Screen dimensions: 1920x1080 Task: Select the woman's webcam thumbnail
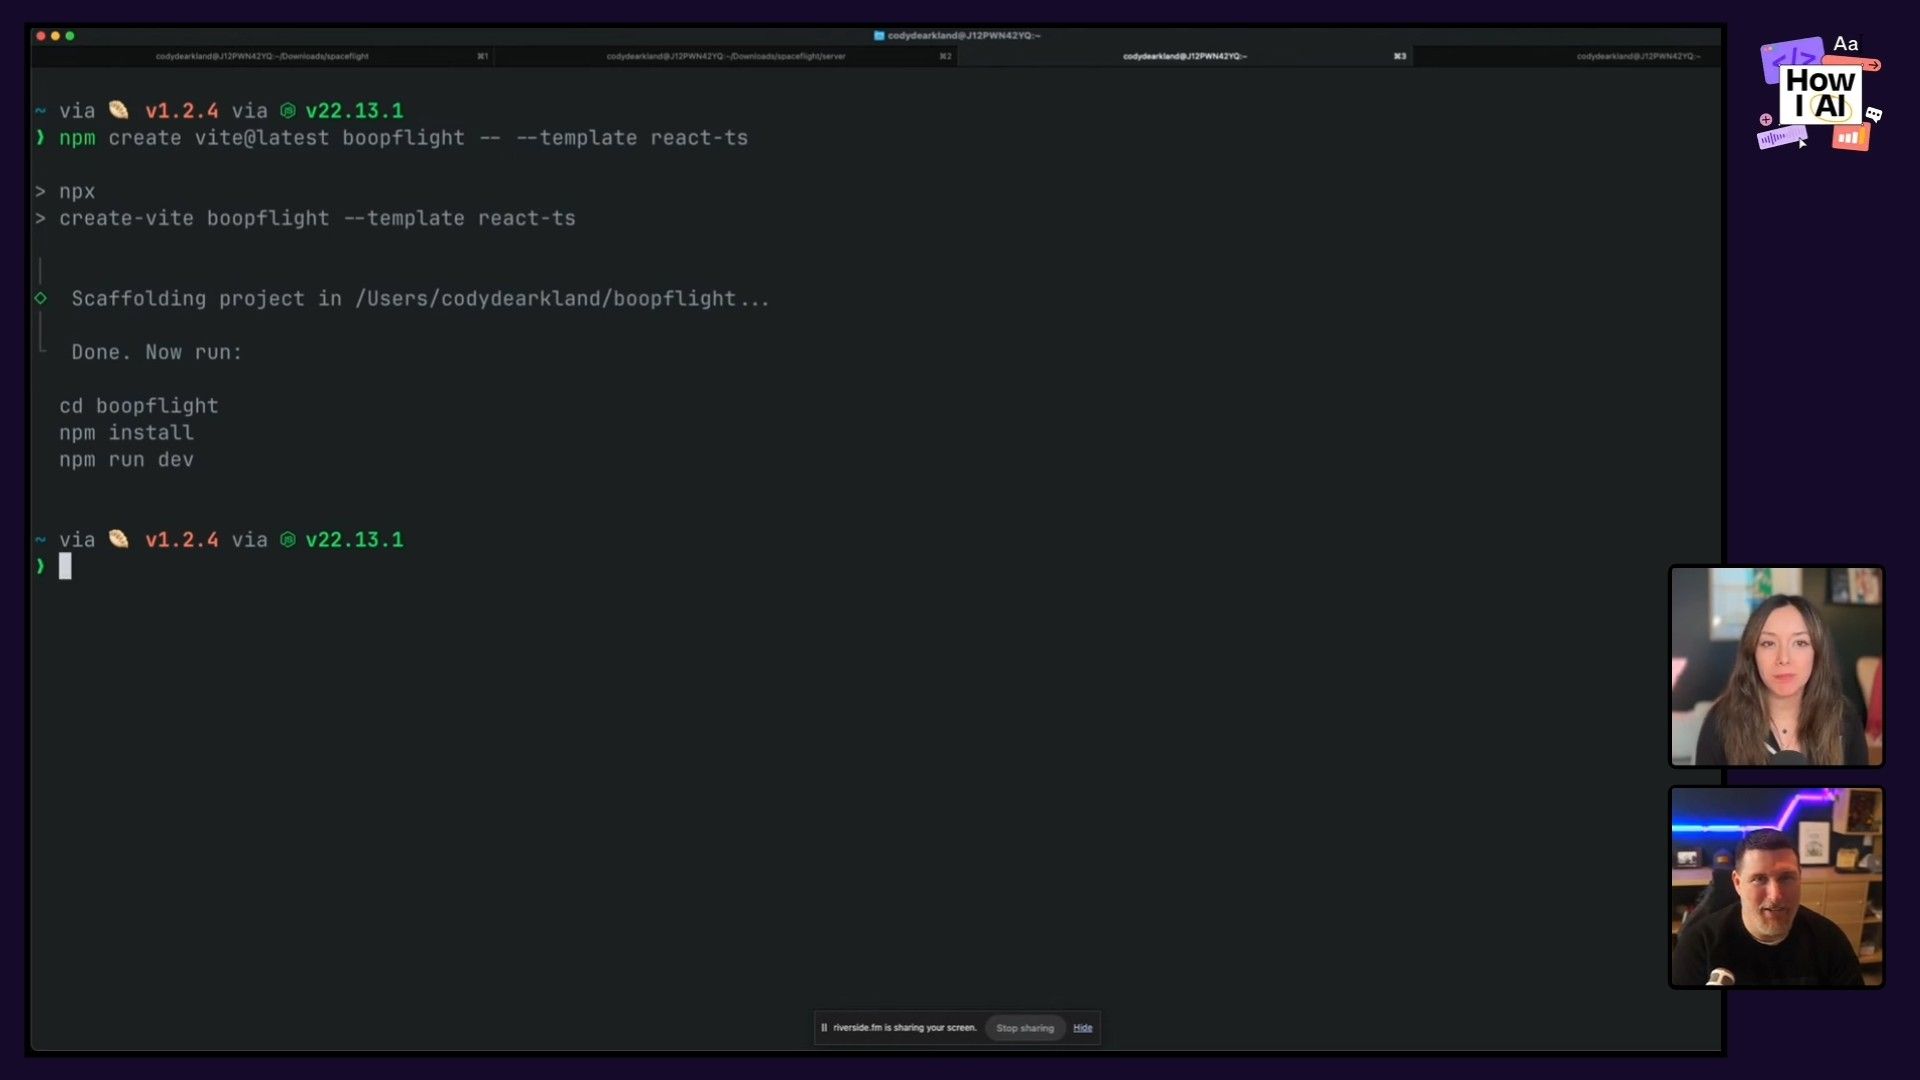coord(1777,666)
